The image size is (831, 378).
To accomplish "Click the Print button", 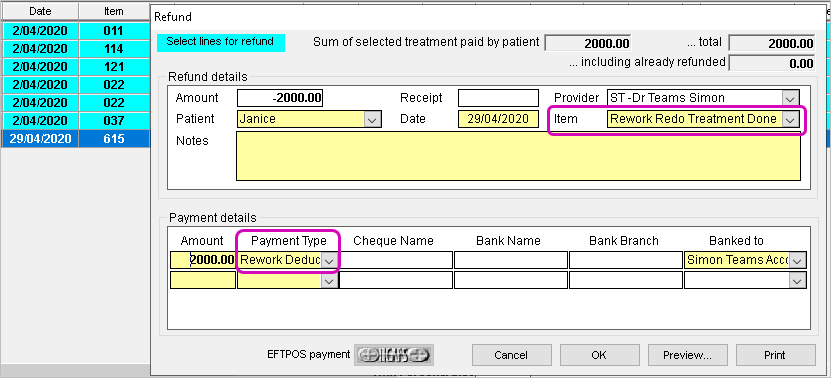I will click(x=775, y=355).
